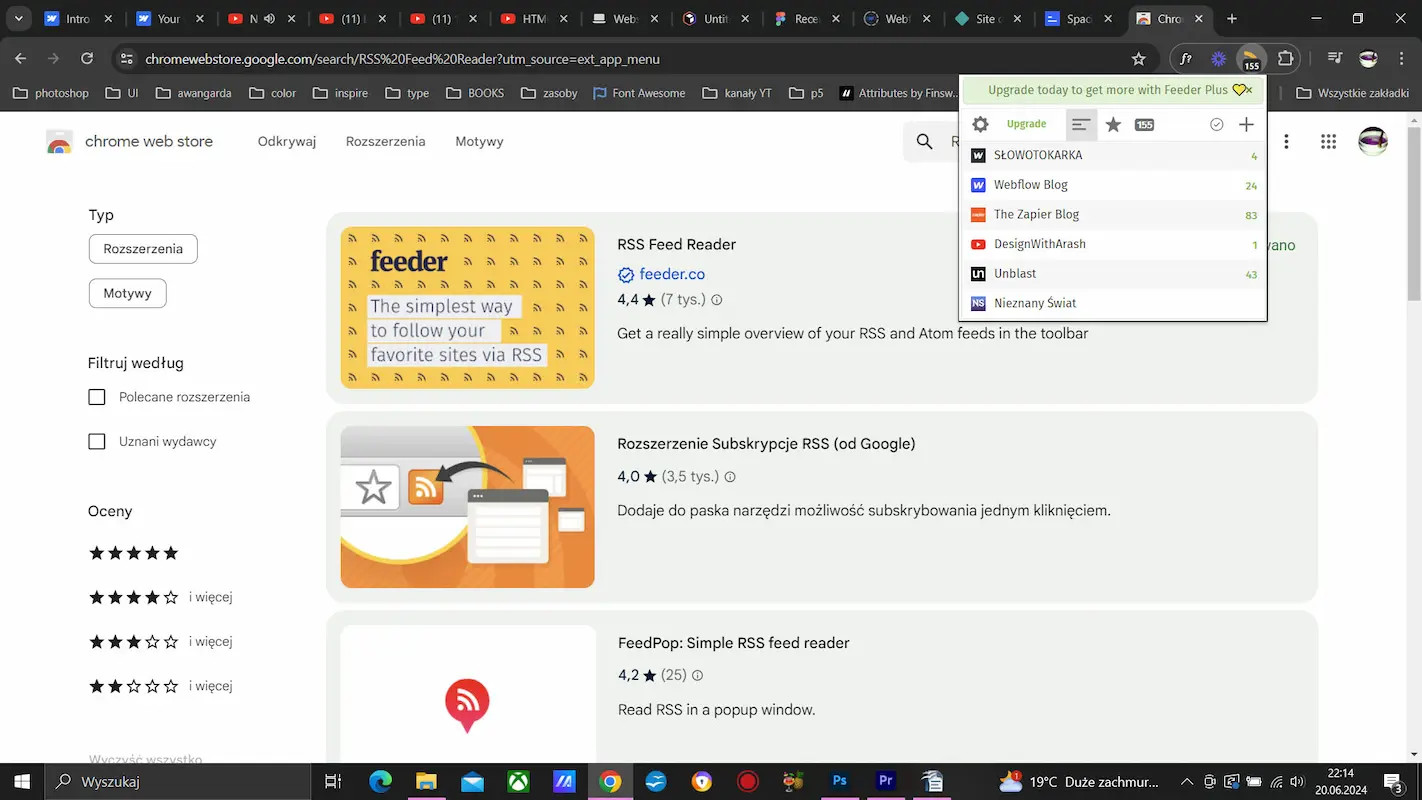This screenshot has width=1422, height=800.
Task: Open the tab search dropdown arrow
Action: click(x=18, y=18)
